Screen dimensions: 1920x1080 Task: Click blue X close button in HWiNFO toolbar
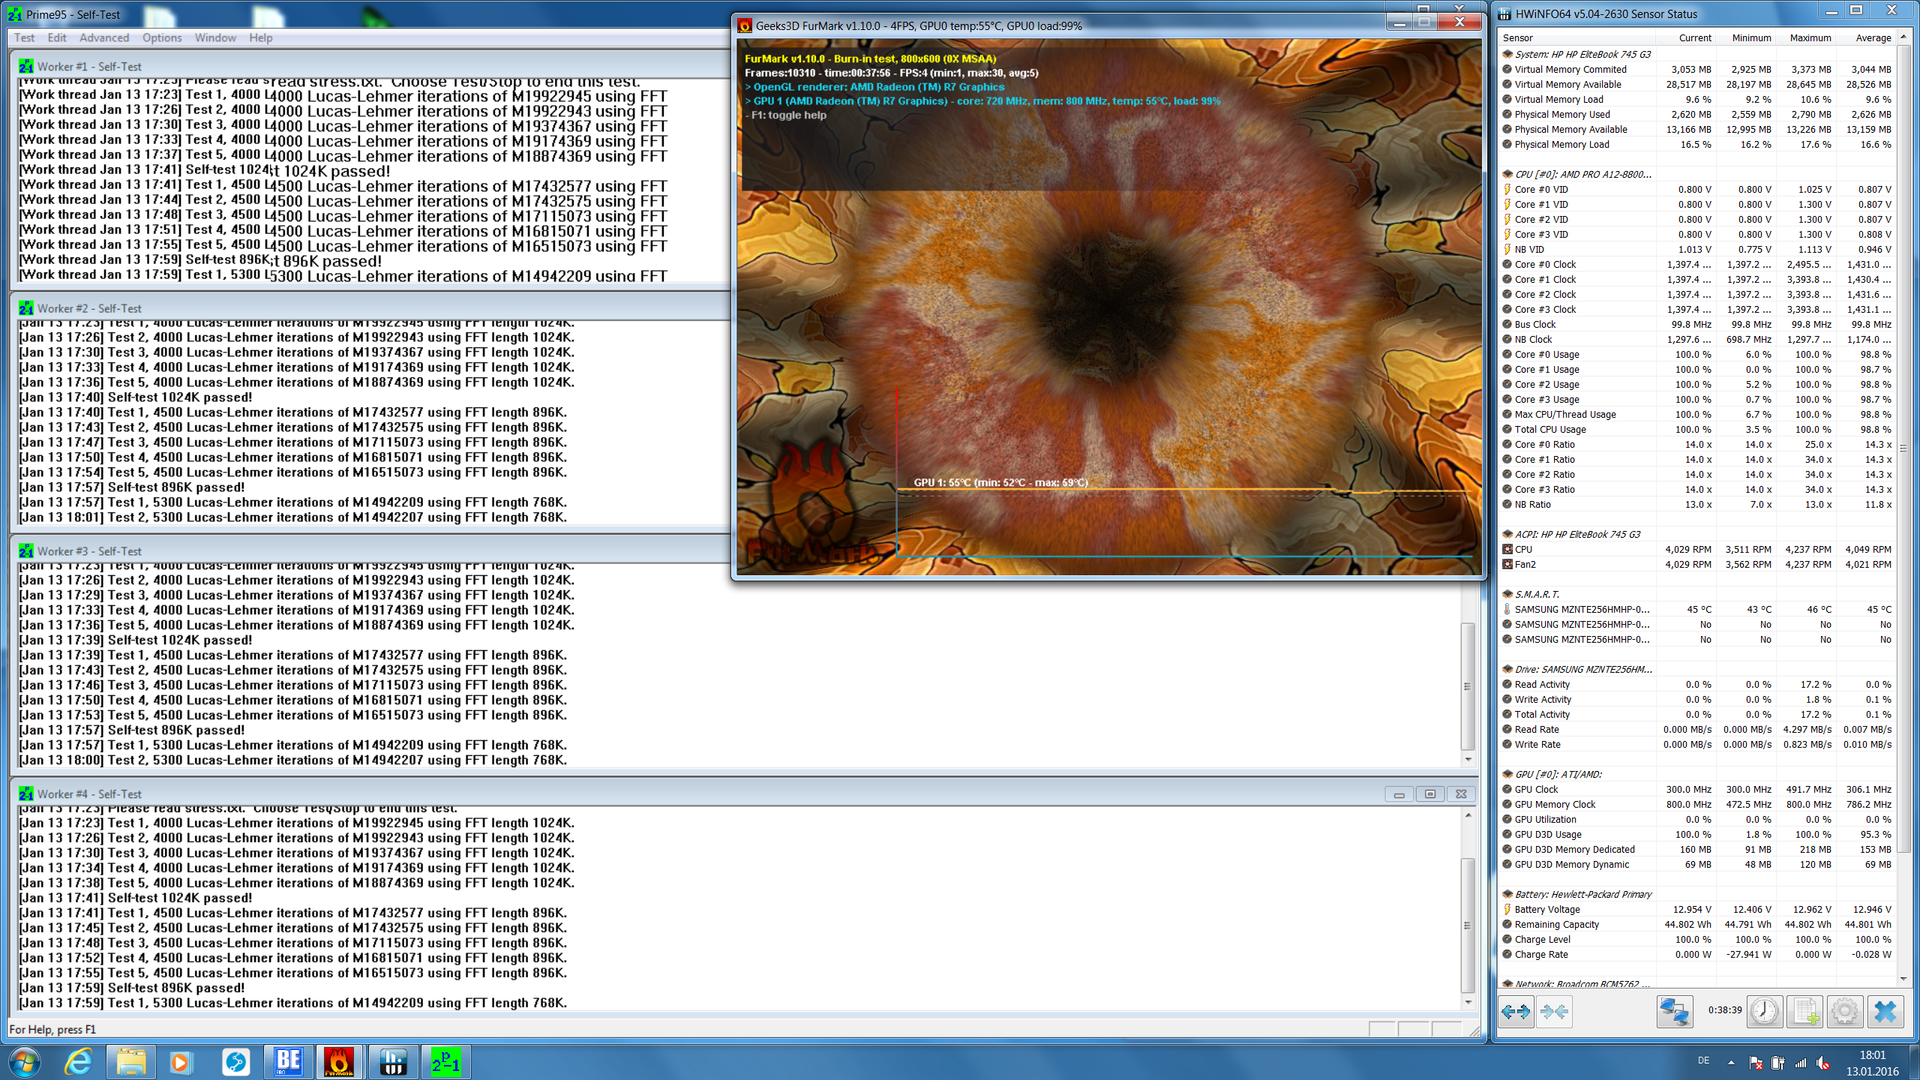1885,1012
